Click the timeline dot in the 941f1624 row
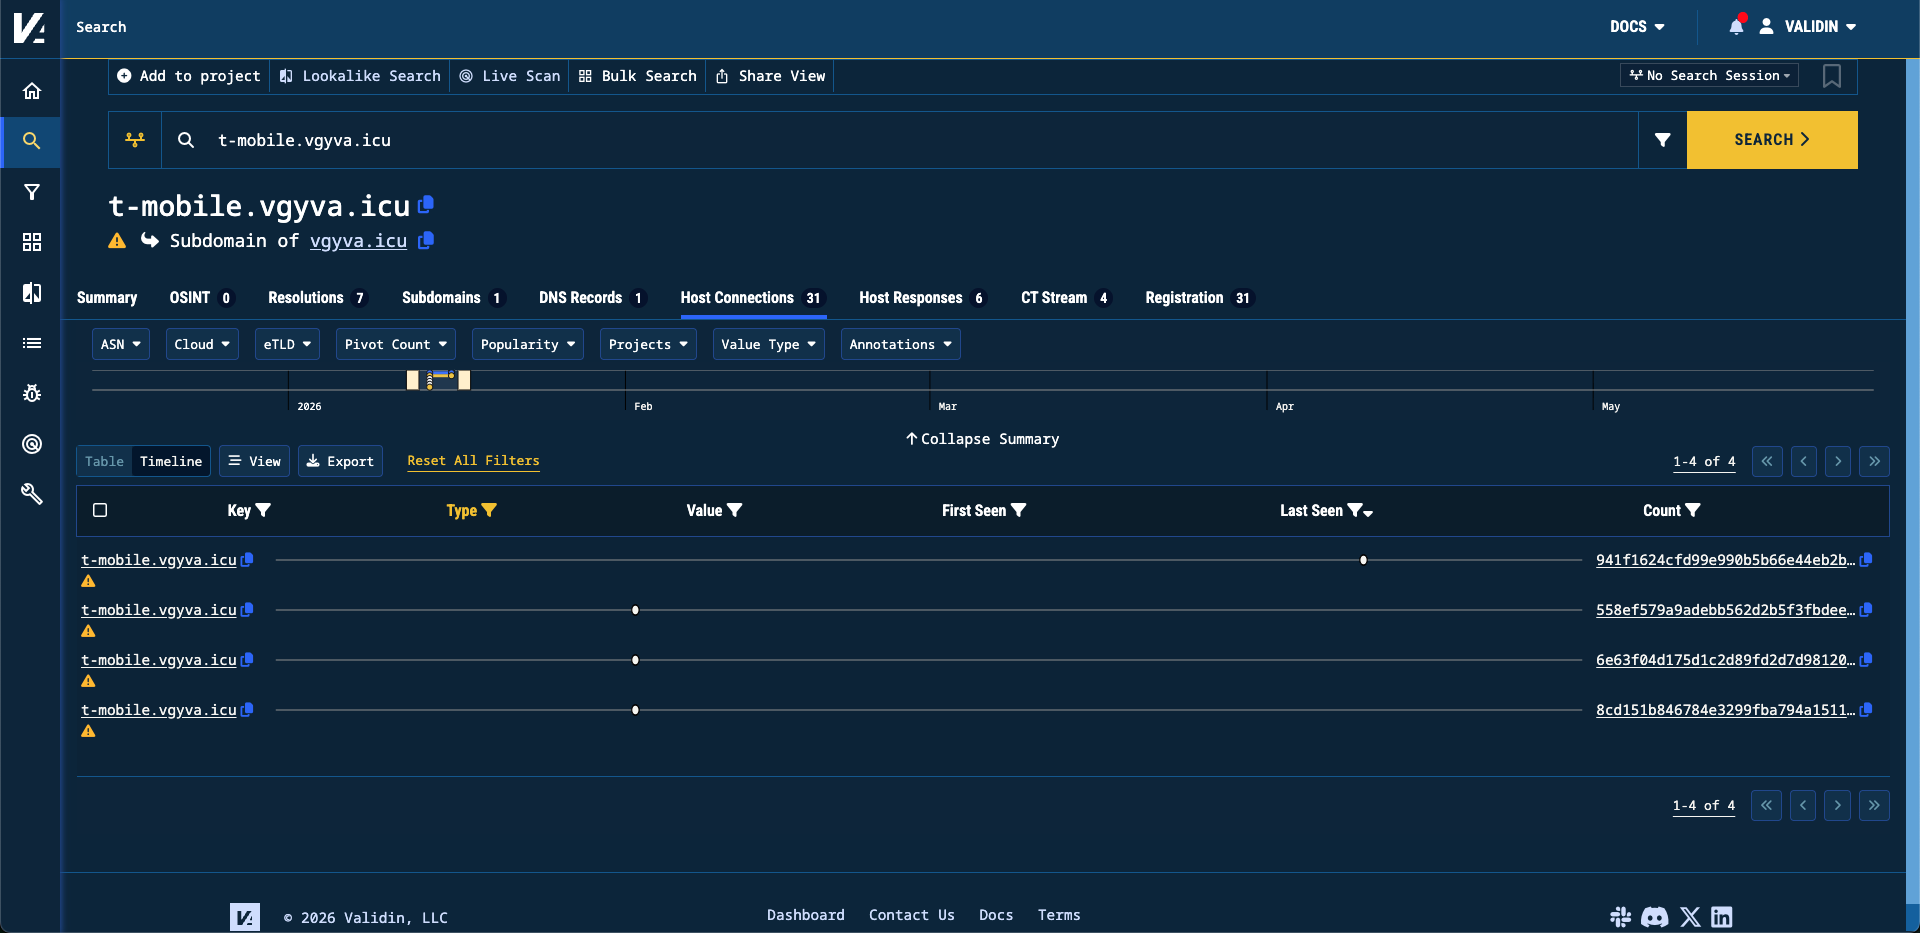 point(1363,560)
